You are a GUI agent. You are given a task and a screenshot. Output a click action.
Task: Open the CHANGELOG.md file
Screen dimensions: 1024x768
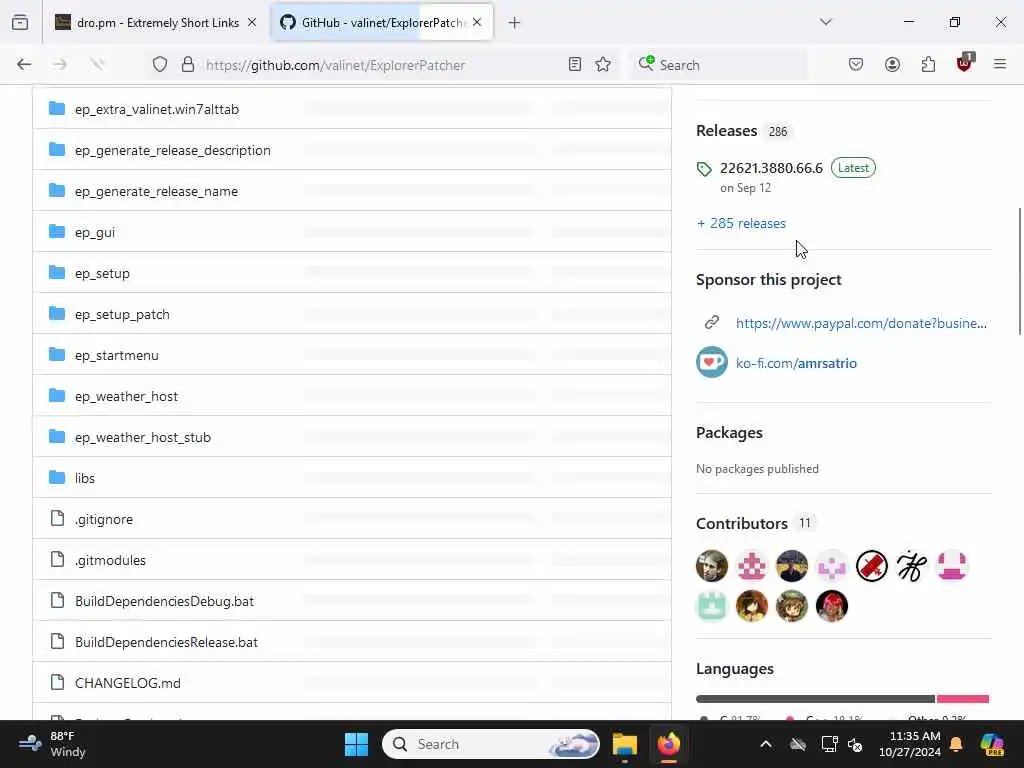click(x=127, y=683)
